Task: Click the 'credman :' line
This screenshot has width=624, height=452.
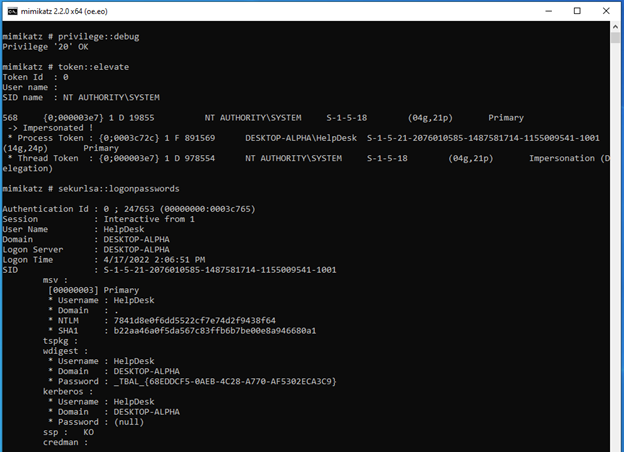Action: 66,442
